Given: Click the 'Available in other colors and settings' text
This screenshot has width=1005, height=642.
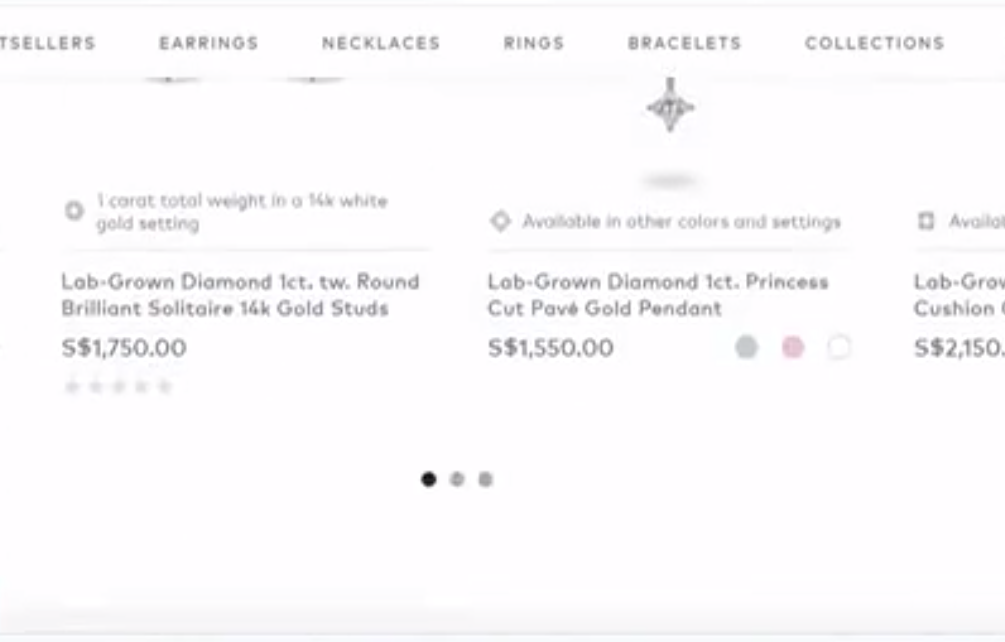Looking at the screenshot, I should click(681, 221).
